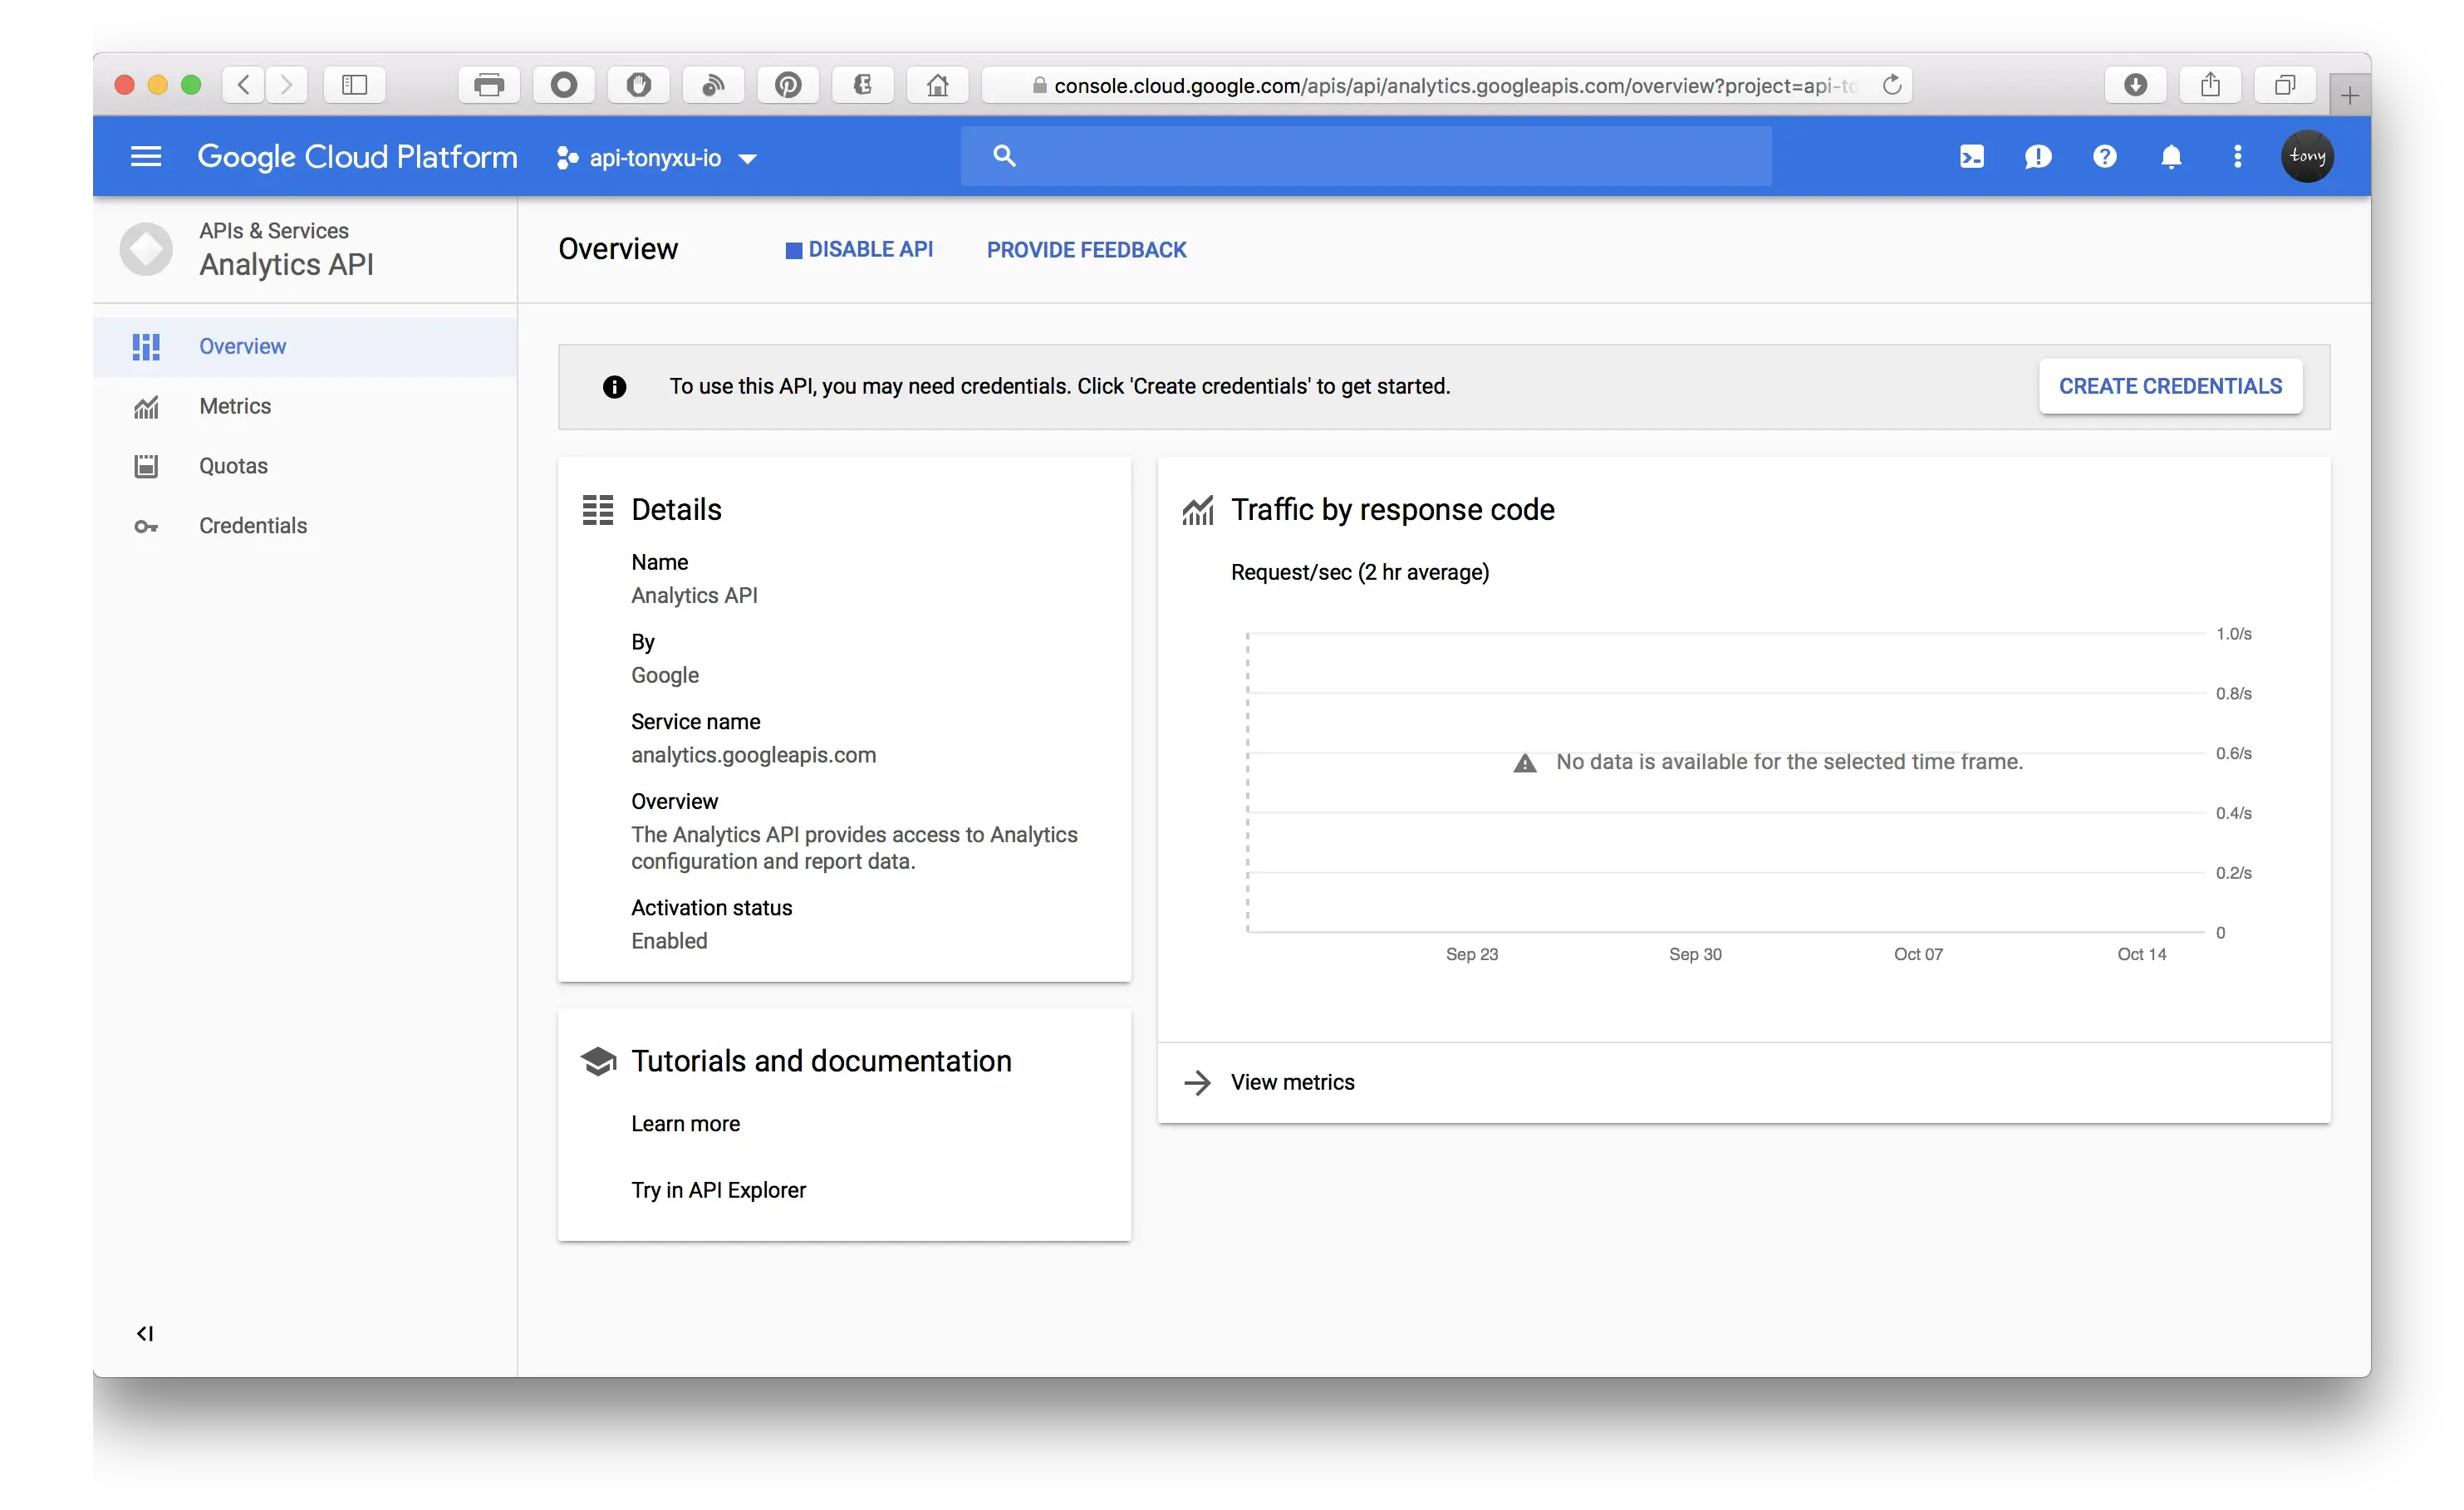Click the search magnifier icon

[1004, 156]
